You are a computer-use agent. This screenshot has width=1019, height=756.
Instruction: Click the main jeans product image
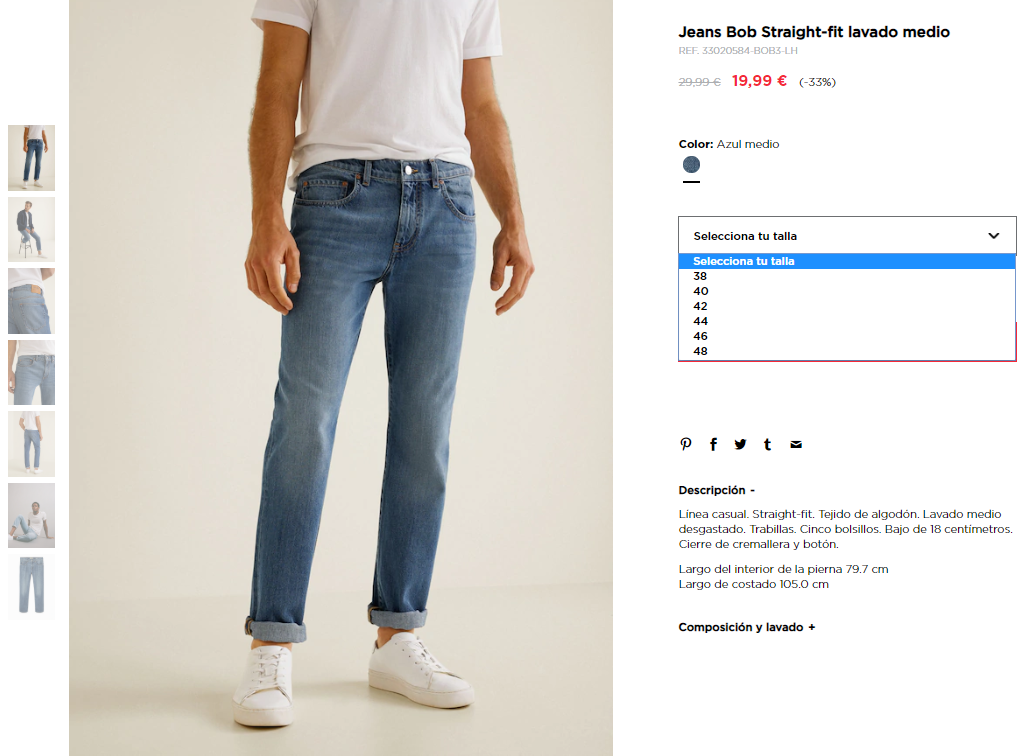point(341,378)
